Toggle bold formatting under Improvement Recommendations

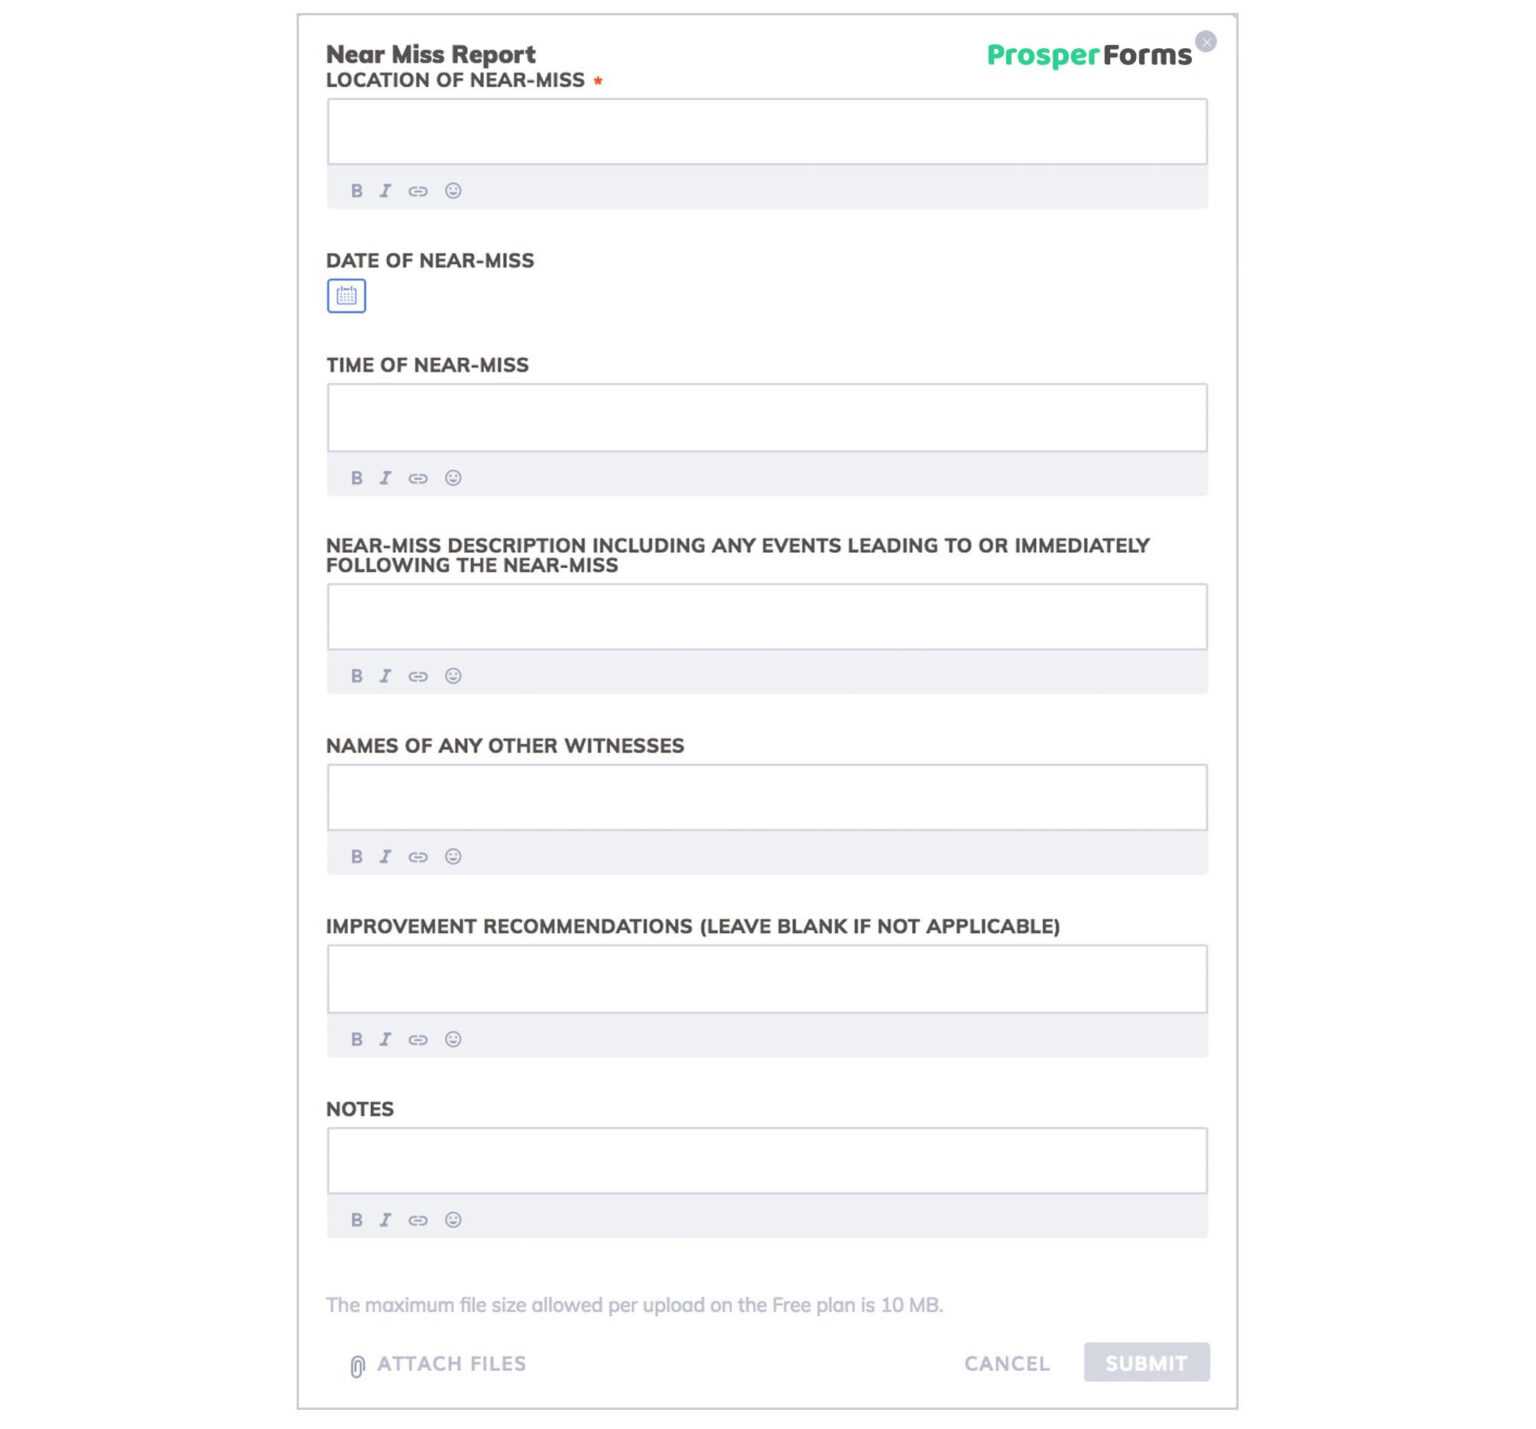[x=357, y=1039]
